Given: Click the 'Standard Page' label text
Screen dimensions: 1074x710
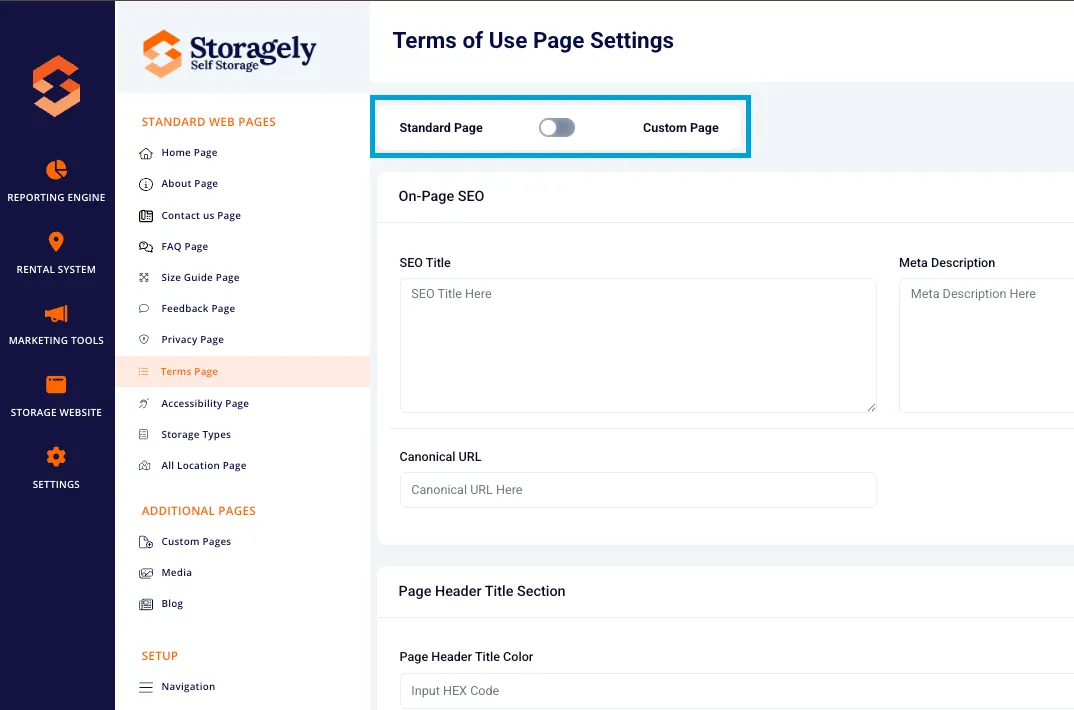Looking at the screenshot, I should (x=441, y=127).
